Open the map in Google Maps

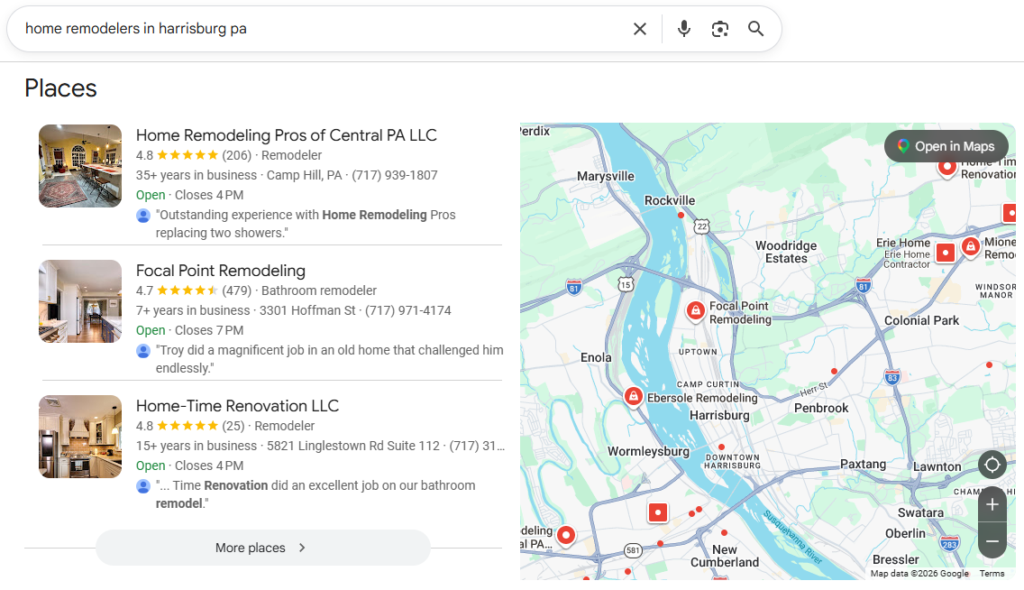(x=946, y=146)
